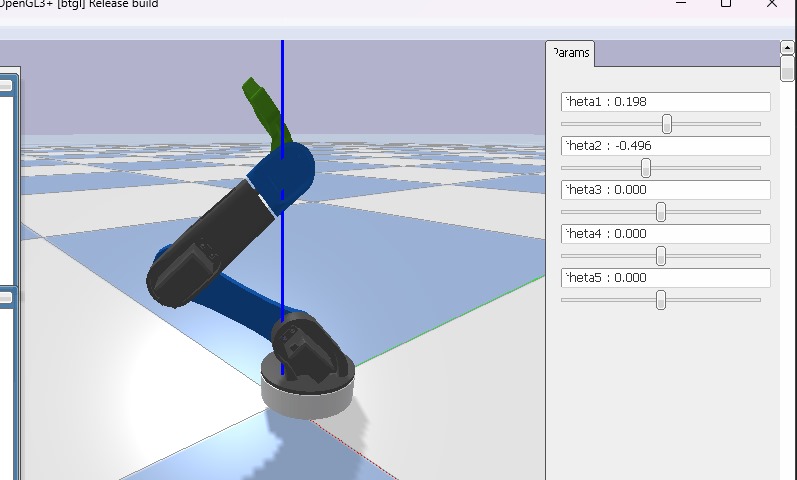Focus the theta4 value field
Viewport: 797px width, 480px height.
pyautogui.click(x=666, y=234)
